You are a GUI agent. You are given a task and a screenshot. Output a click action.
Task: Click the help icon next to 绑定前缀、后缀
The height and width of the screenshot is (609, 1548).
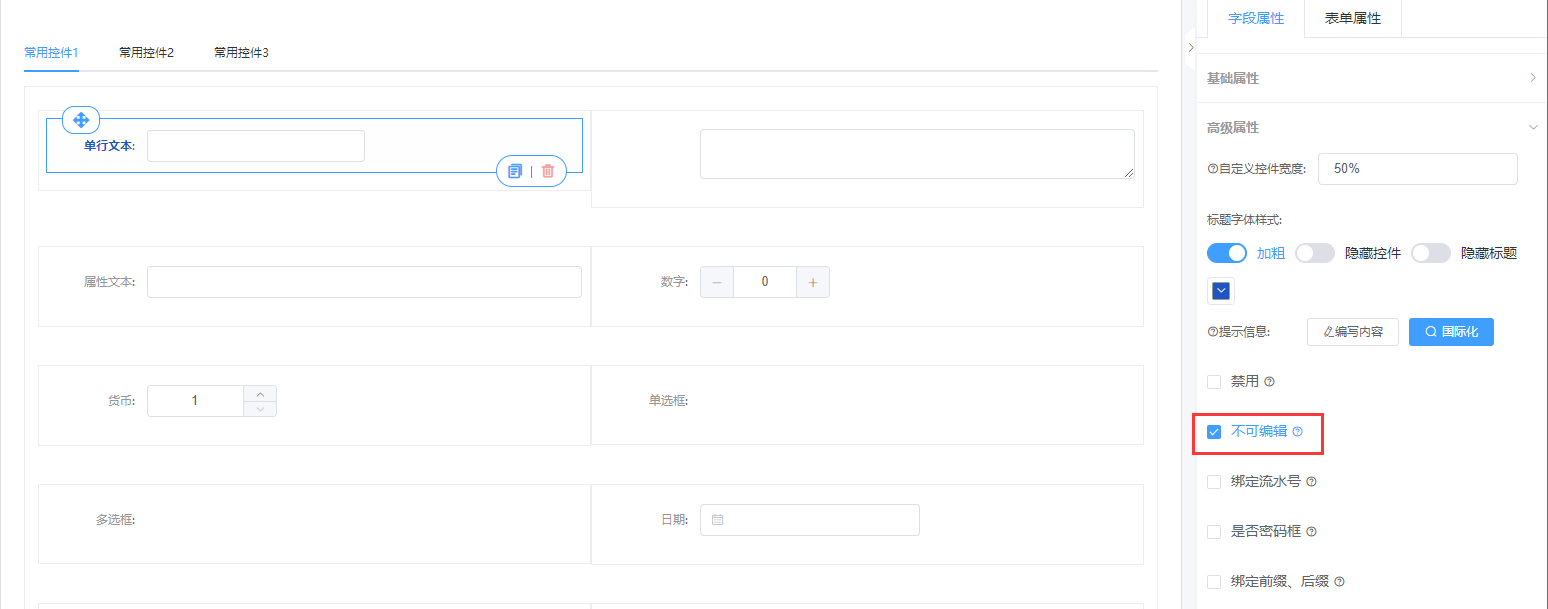(x=1340, y=582)
